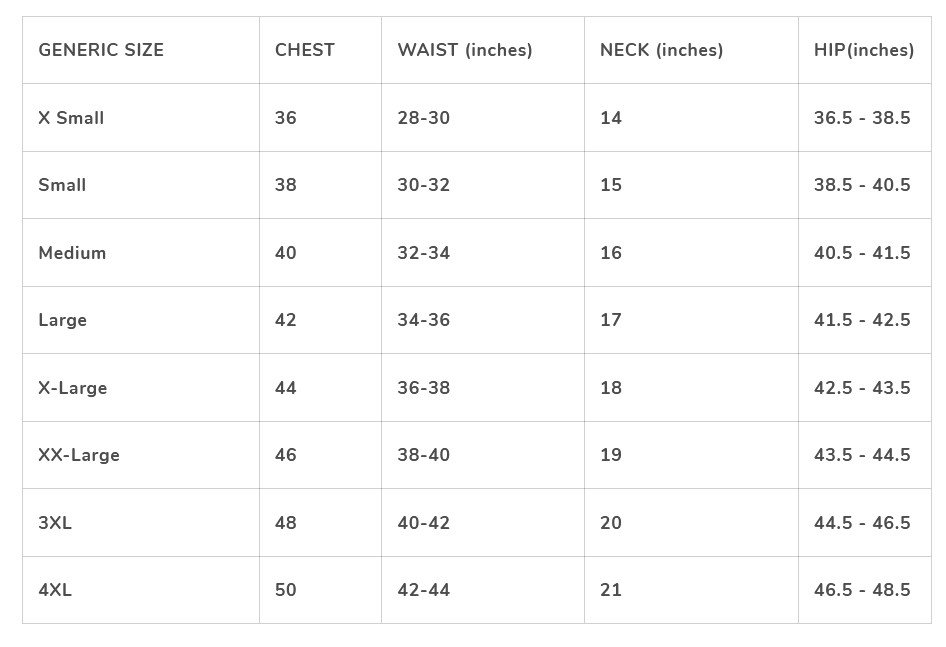Viewport: 946px width, 647px height.
Task: Select hip range 43.5 - 44.5
Action: pyautogui.click(x=862, y=454)
